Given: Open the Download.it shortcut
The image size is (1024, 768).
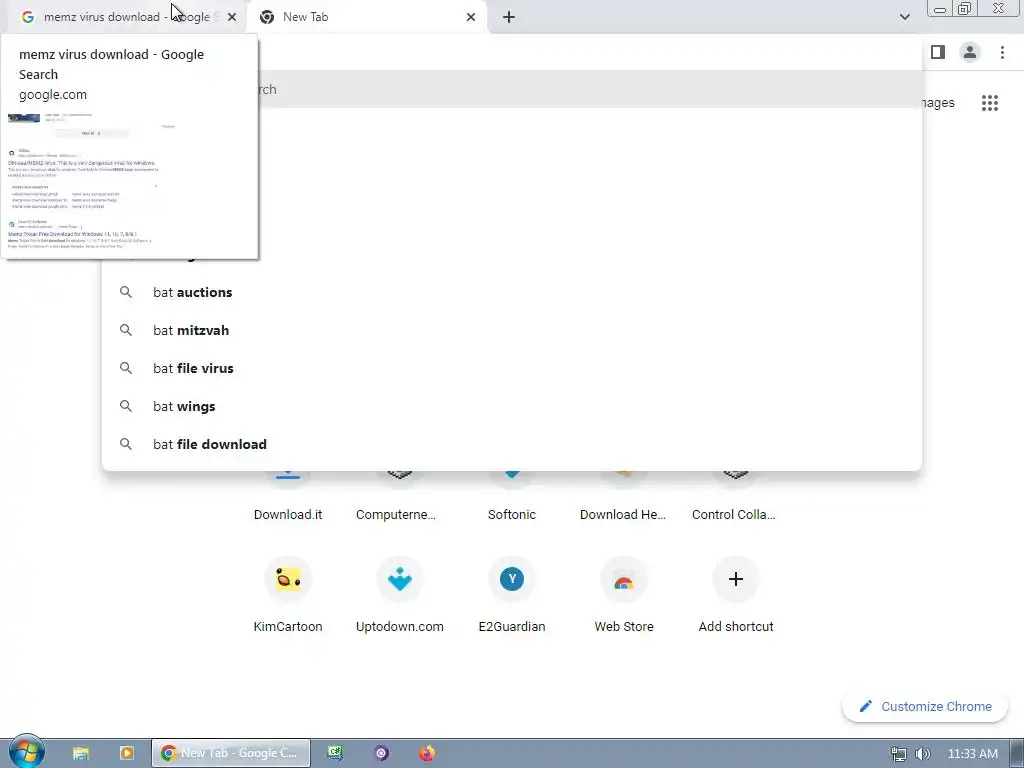Looking at the screenshot, I should pos(288,496).
